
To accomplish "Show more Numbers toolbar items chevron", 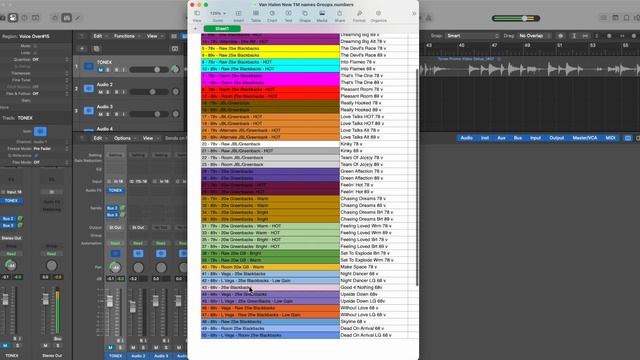I will click(x=414, y=13).
